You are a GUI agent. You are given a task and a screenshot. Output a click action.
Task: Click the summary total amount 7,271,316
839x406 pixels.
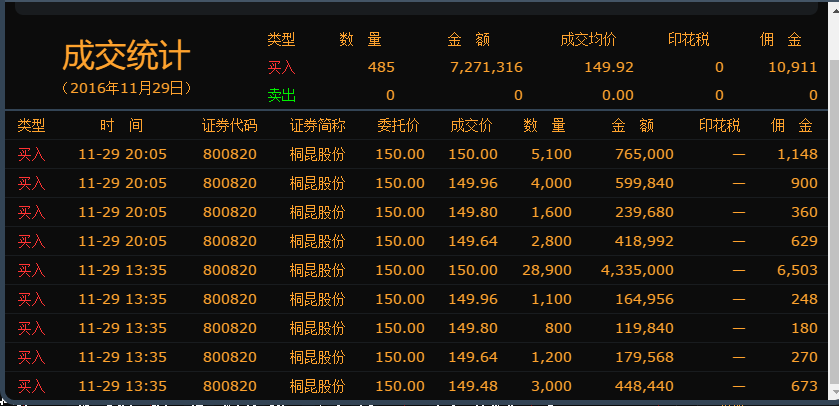486,67
